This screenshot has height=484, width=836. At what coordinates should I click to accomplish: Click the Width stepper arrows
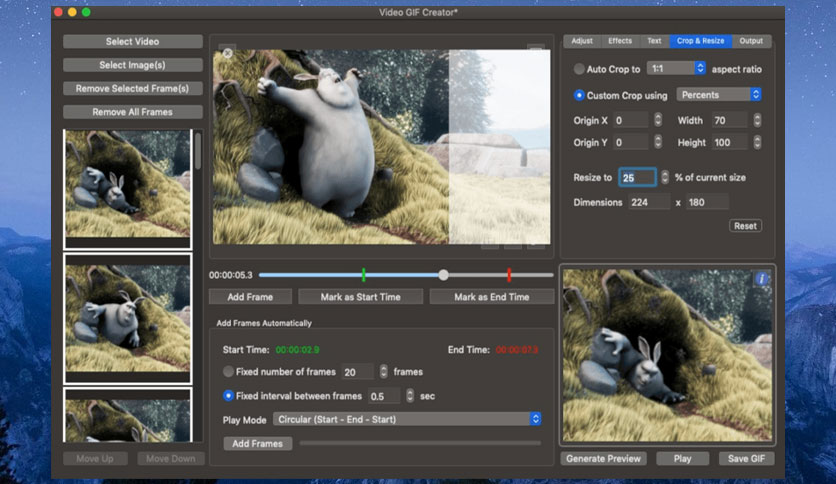pos(757,120)
